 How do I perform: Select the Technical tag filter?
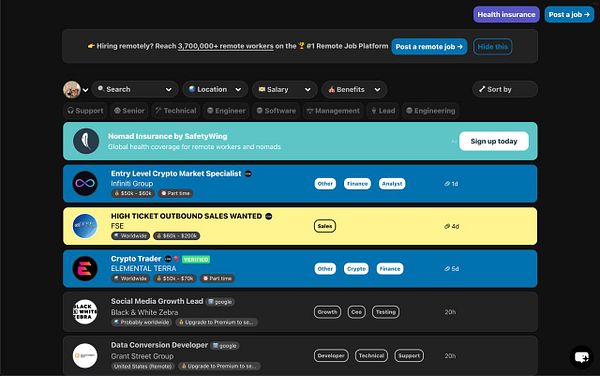(x=176, y=111)
